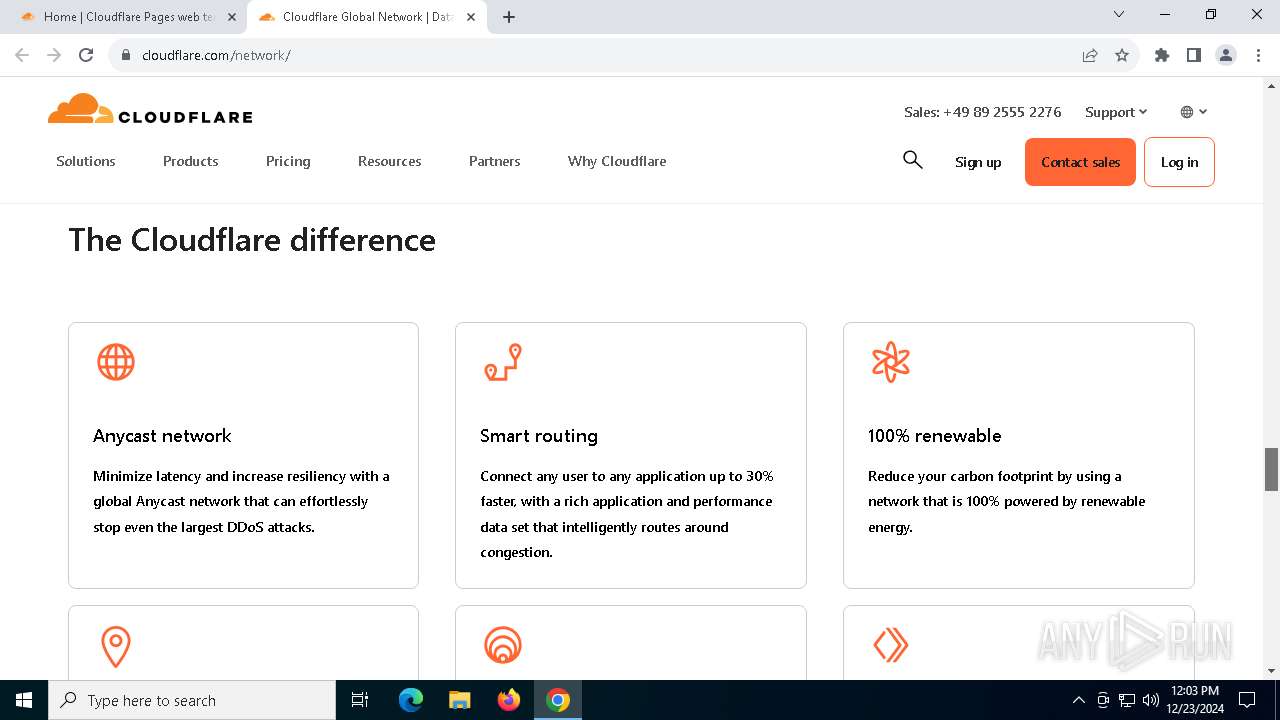This screenshot has width=1280, height=720.
Task: Open the Solutions menu
Action: click(x=86, y=161)
